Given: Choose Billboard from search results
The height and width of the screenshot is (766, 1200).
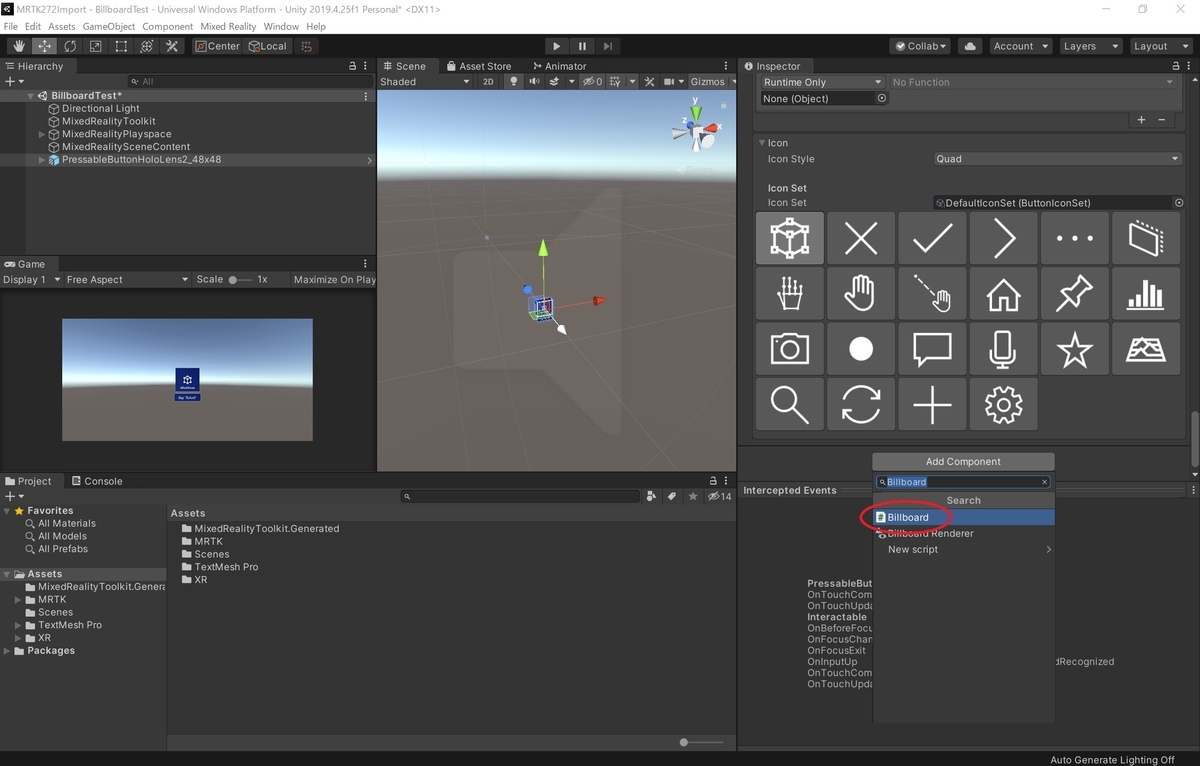Looking at the screenshot, I should coord(963,517).
